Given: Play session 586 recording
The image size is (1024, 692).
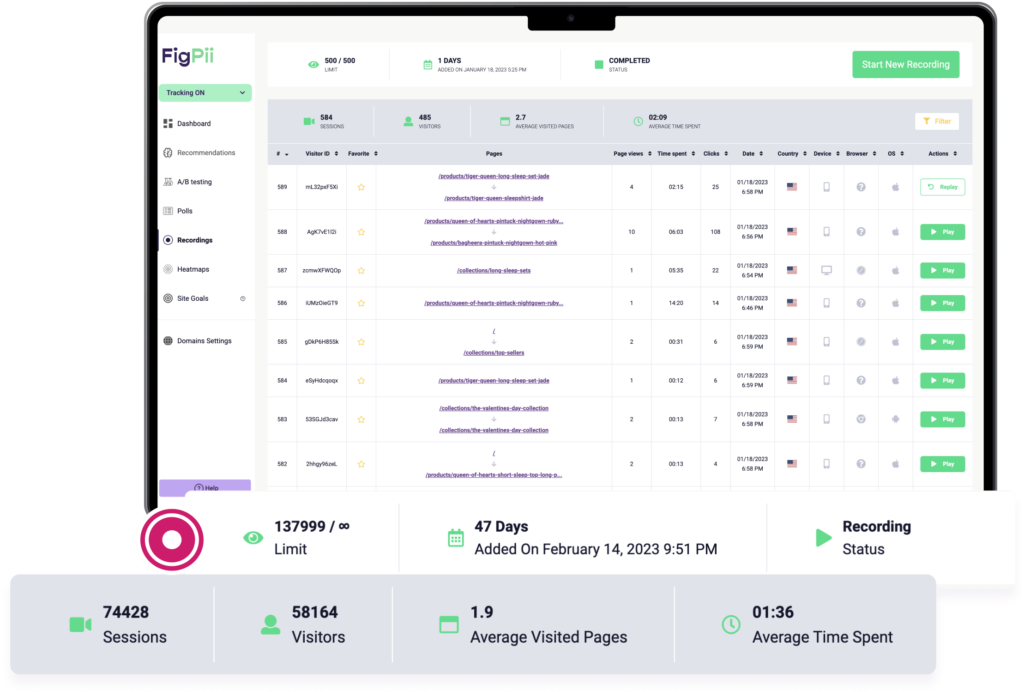Looking at the screenshot, I should [942, 303].
